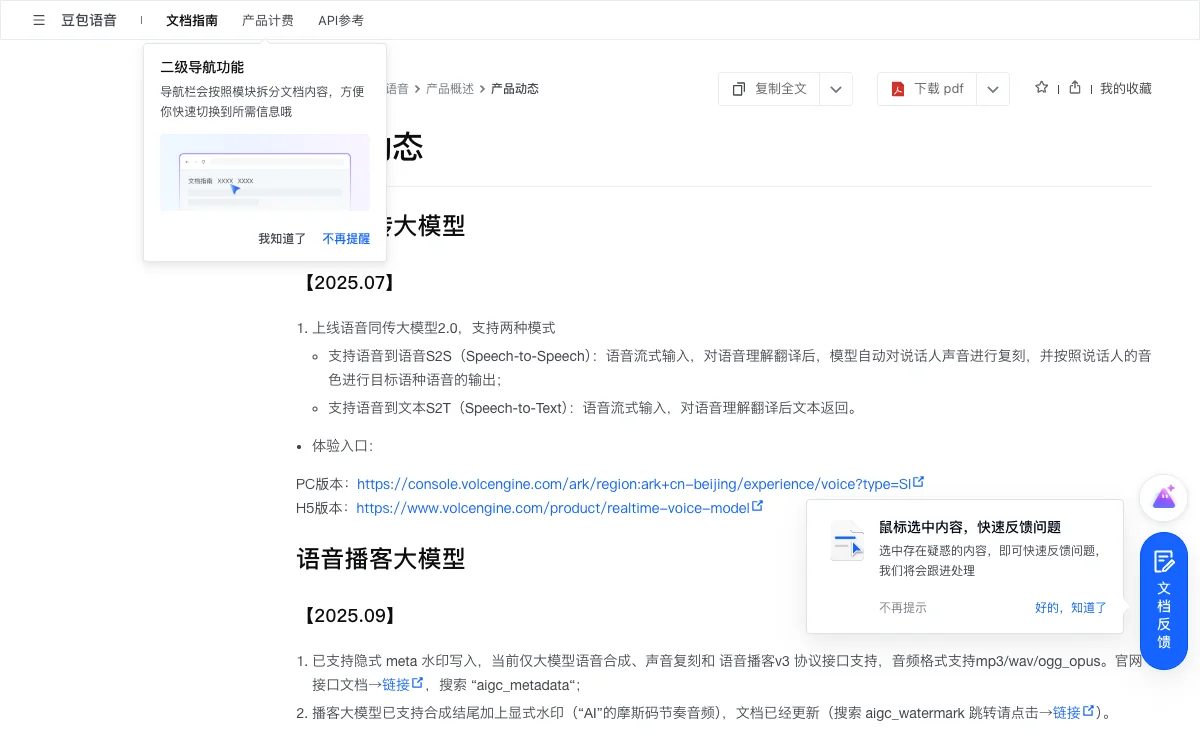1200x750 pixels.
Task: Click 好的，知道了 in the feedback popup
Action: click(x=1071, y=608)
